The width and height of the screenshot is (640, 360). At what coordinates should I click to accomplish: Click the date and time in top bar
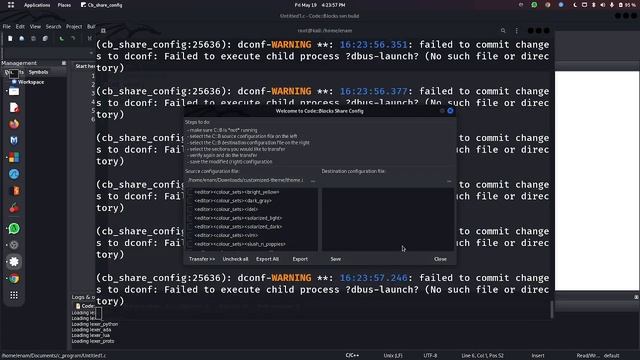click(x=320, y=5)
